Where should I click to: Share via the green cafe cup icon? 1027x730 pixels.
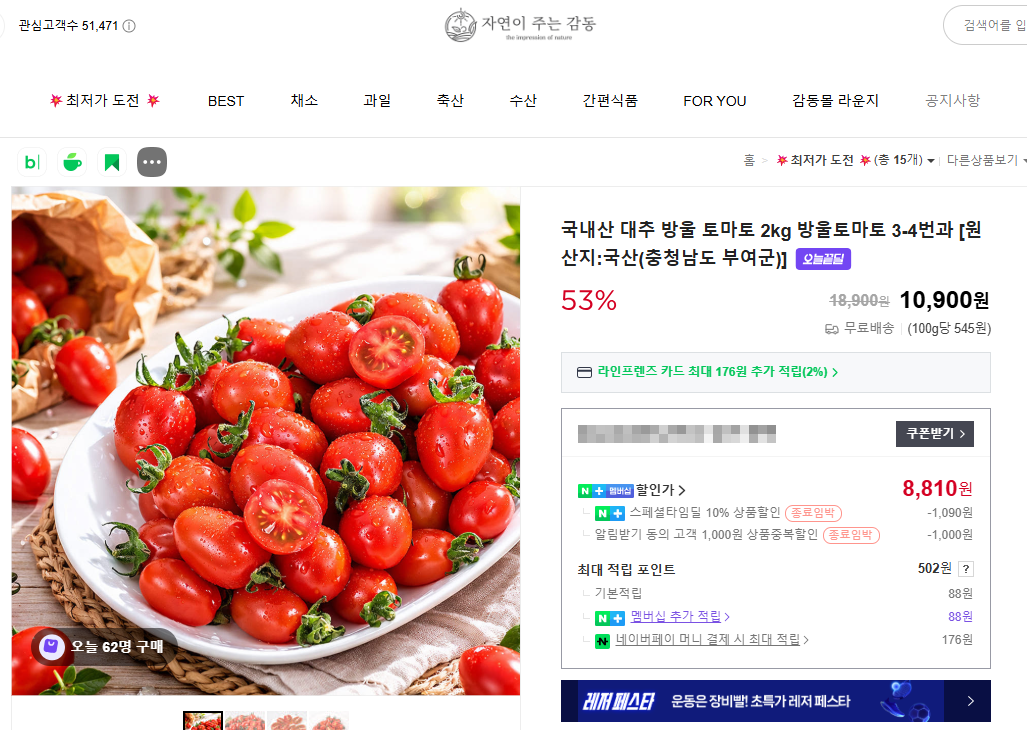(72, 162)
